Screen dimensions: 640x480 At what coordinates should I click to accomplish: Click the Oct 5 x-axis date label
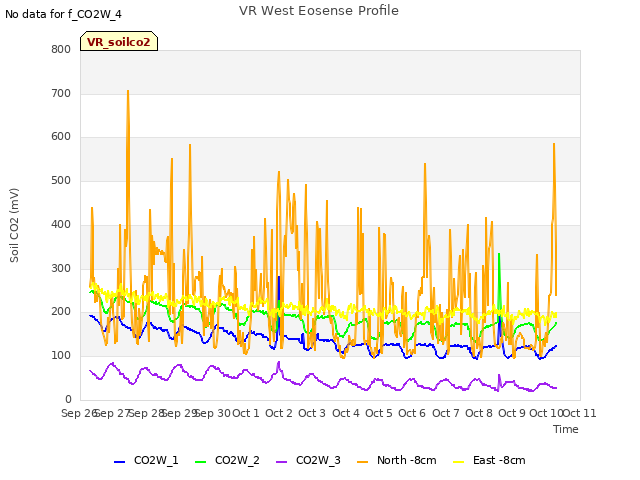[379, 413]
